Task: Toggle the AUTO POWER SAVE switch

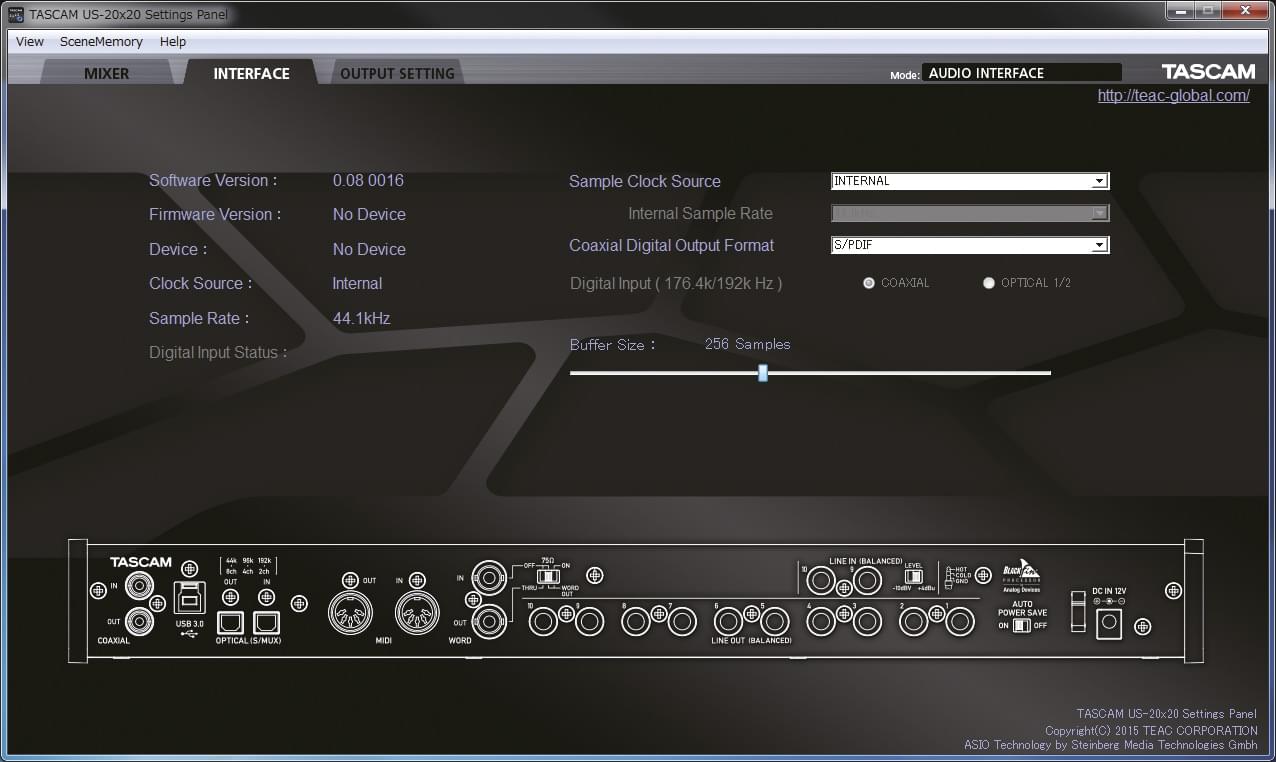Action: click(x=1021, y=625)
